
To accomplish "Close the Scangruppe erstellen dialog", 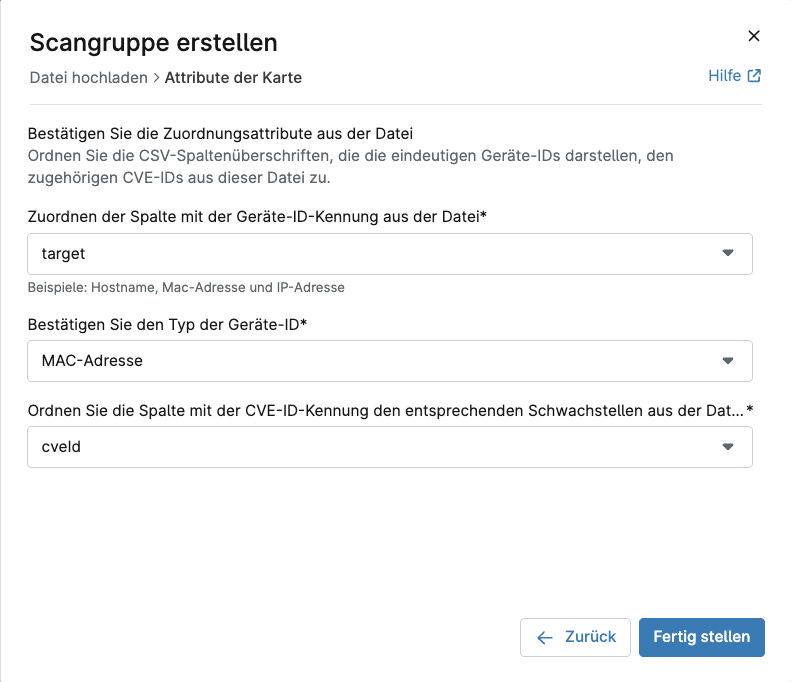I will coord(754,36).
